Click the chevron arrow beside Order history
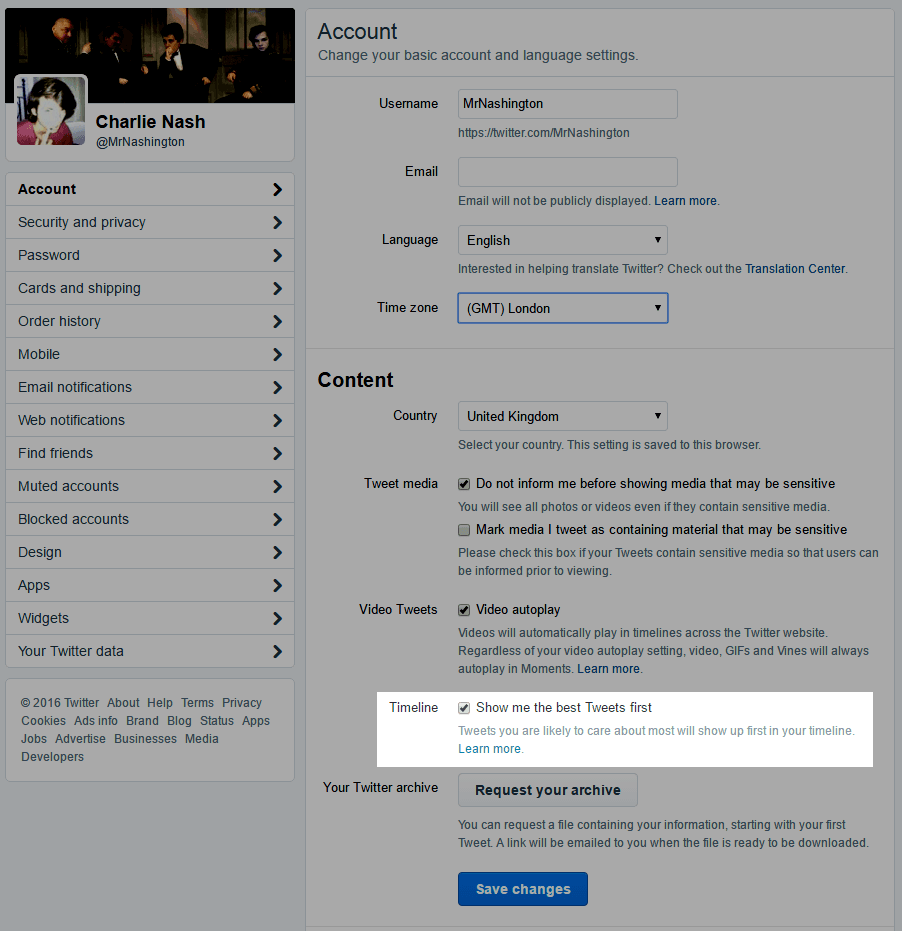The height and width of the screenshot is (931, 902). tap(277, 321)
